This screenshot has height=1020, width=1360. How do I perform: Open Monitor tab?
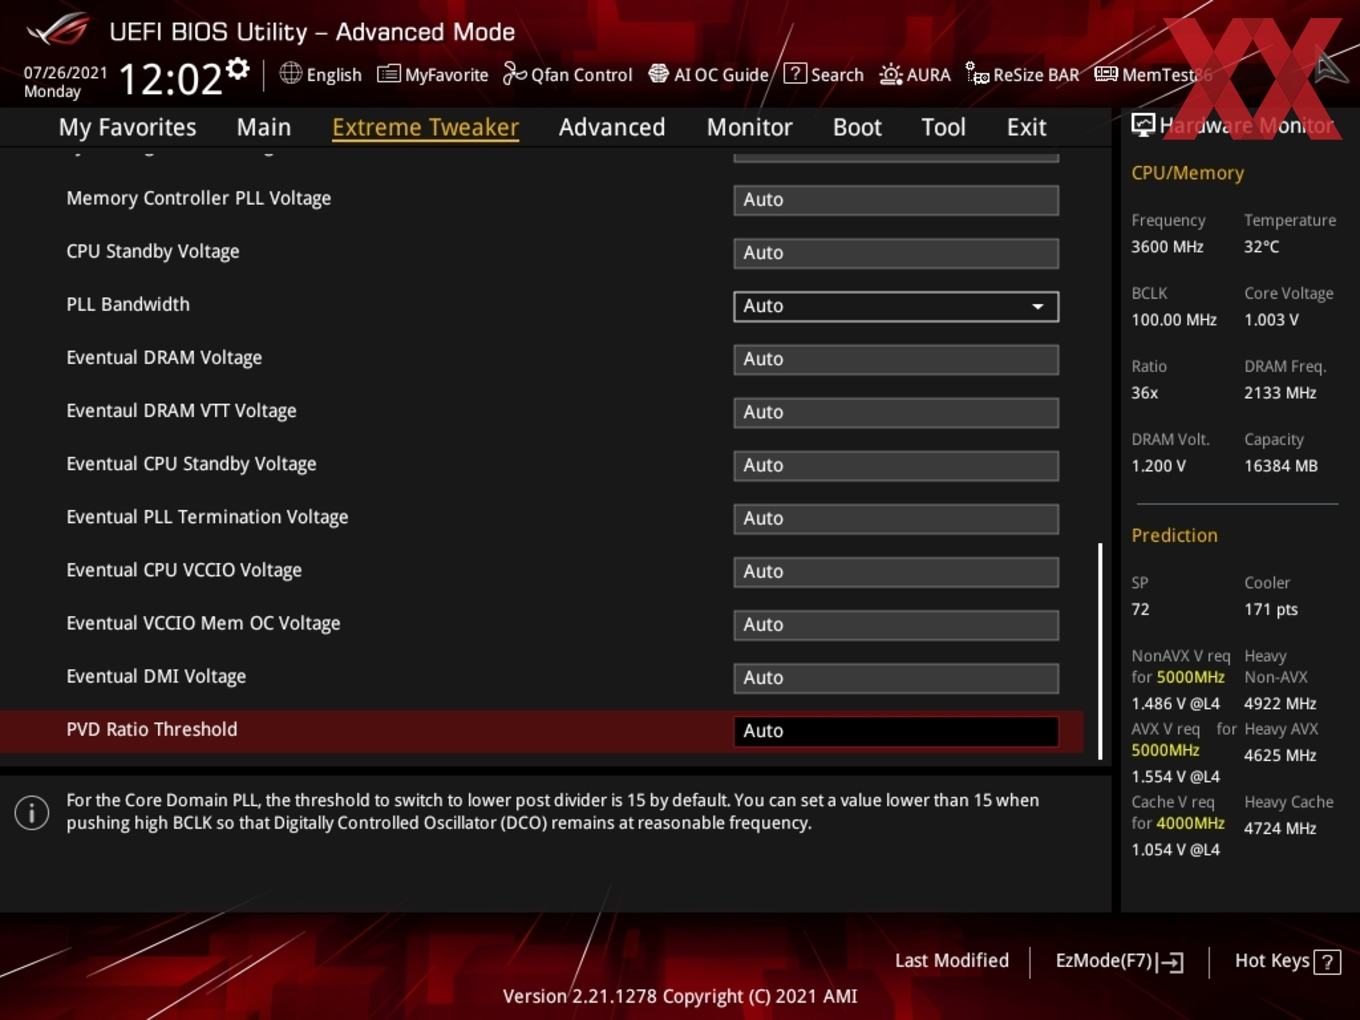(x=749, y=127)
